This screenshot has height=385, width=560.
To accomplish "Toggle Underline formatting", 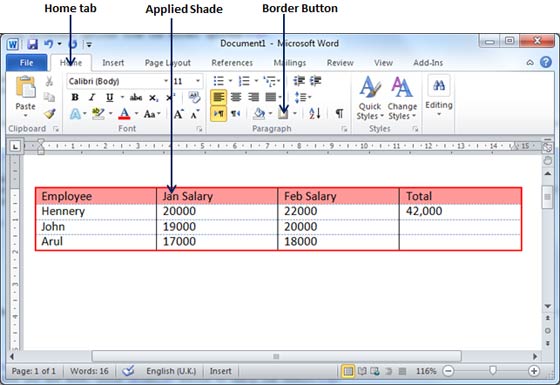I will tap(110, 97).
